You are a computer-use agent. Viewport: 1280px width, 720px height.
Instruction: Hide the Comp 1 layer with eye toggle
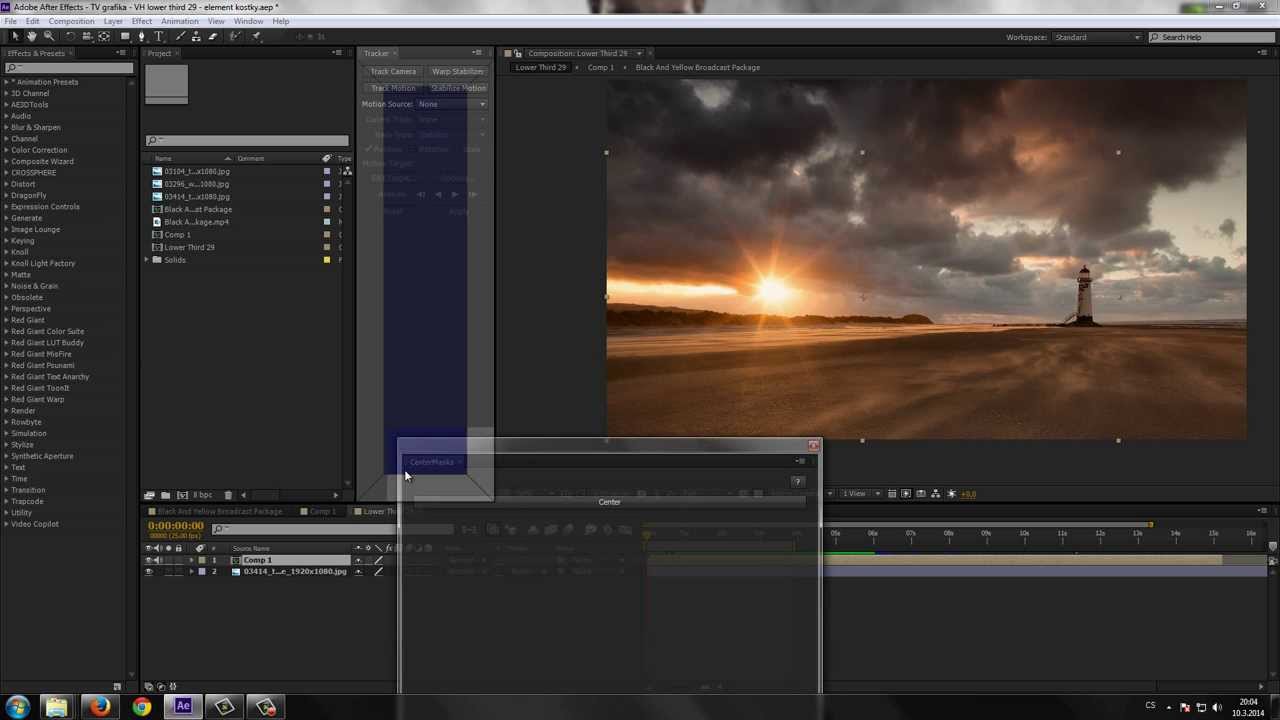point(149,560)
